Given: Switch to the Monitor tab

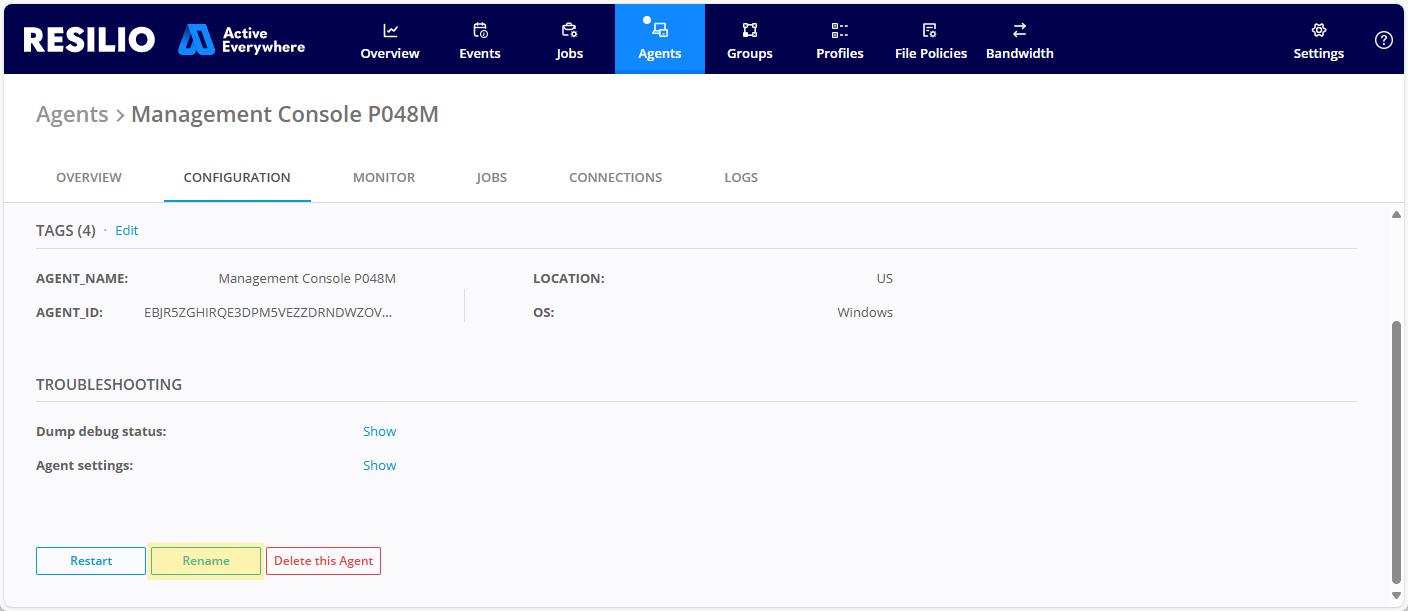Looking at the screenshot, I should click(384, 178).
